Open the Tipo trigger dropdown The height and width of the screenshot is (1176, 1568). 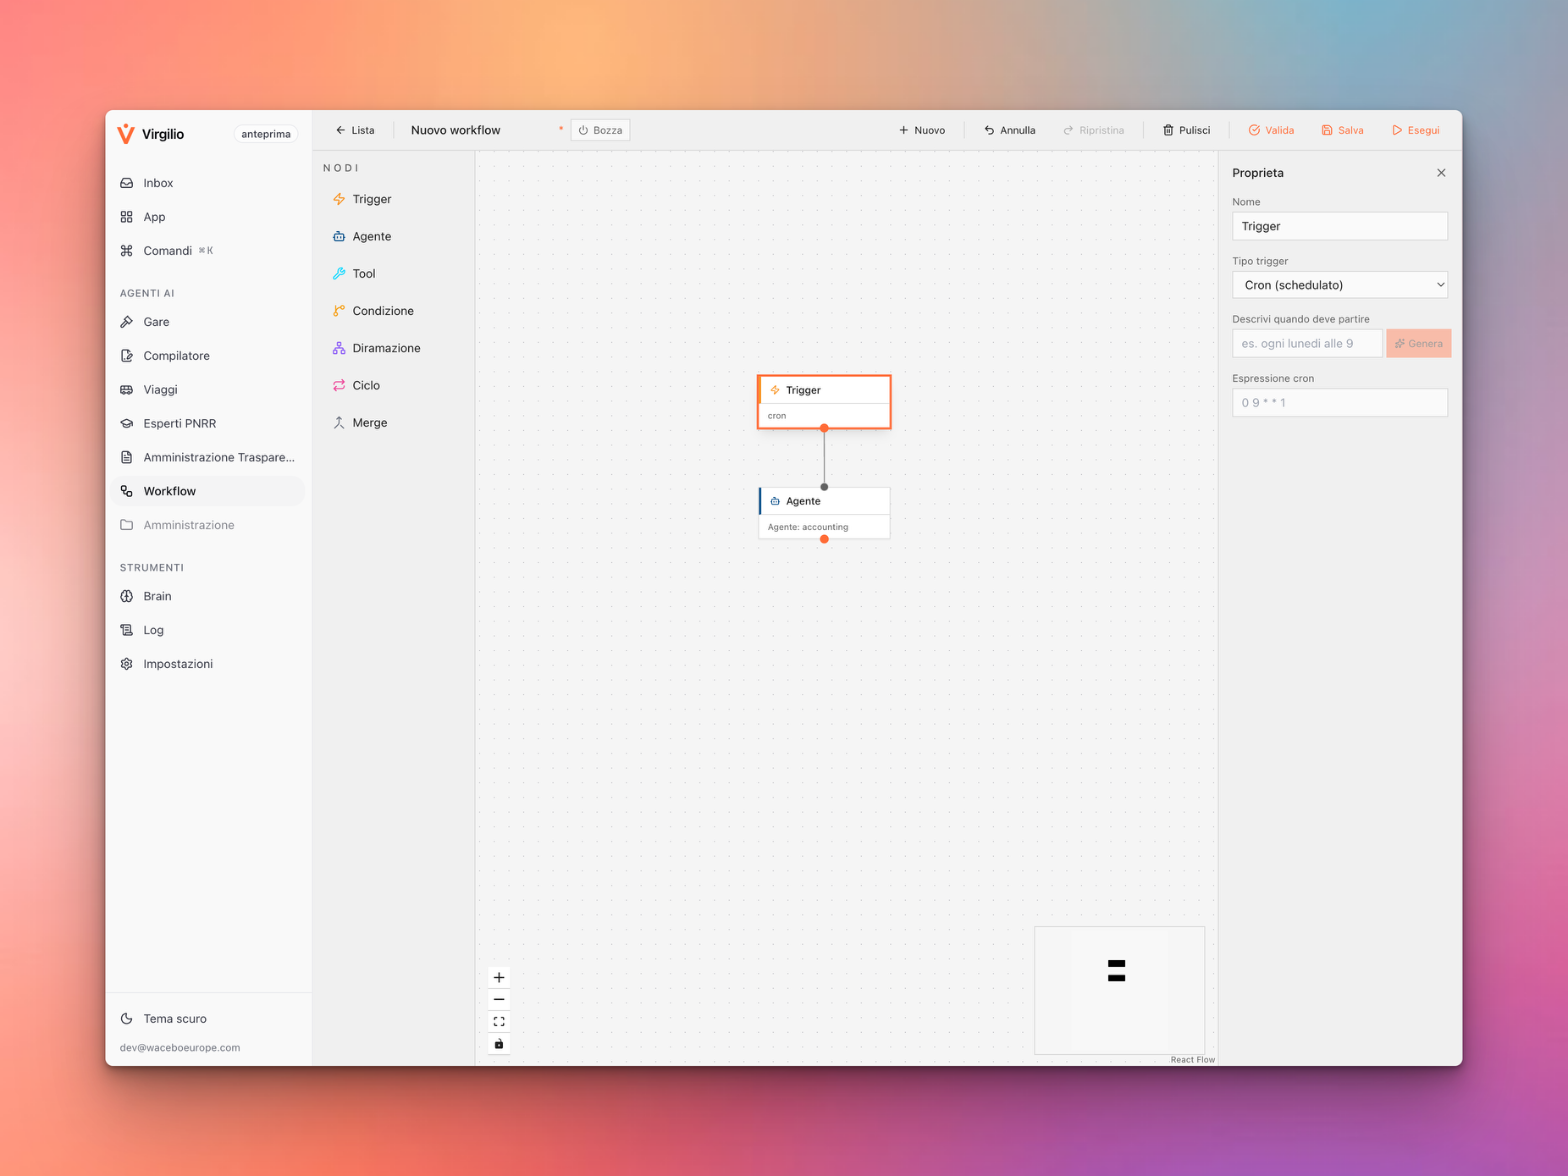click(x=1340, y=285)
